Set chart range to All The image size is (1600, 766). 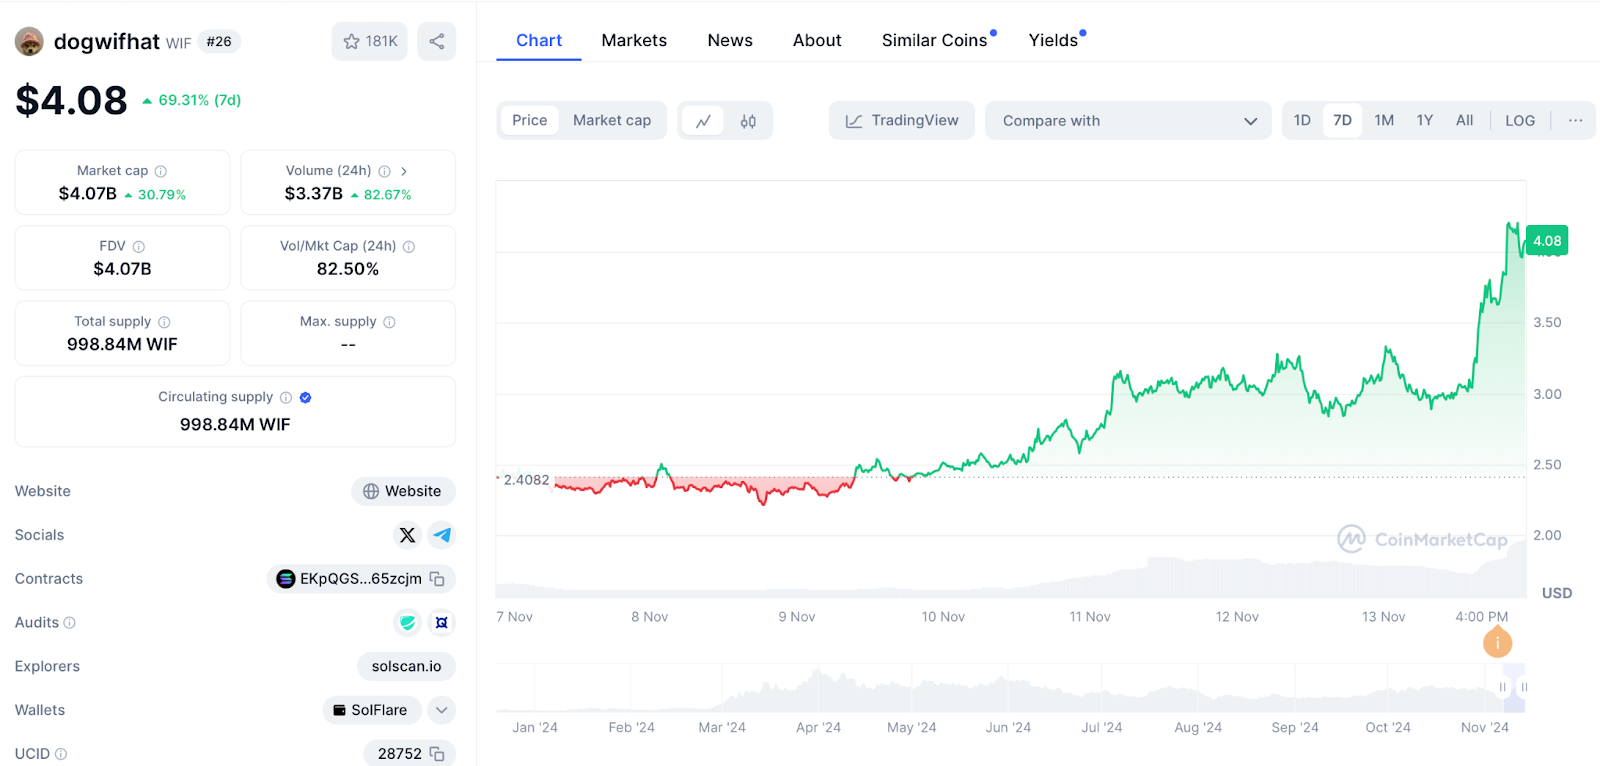1464,120
